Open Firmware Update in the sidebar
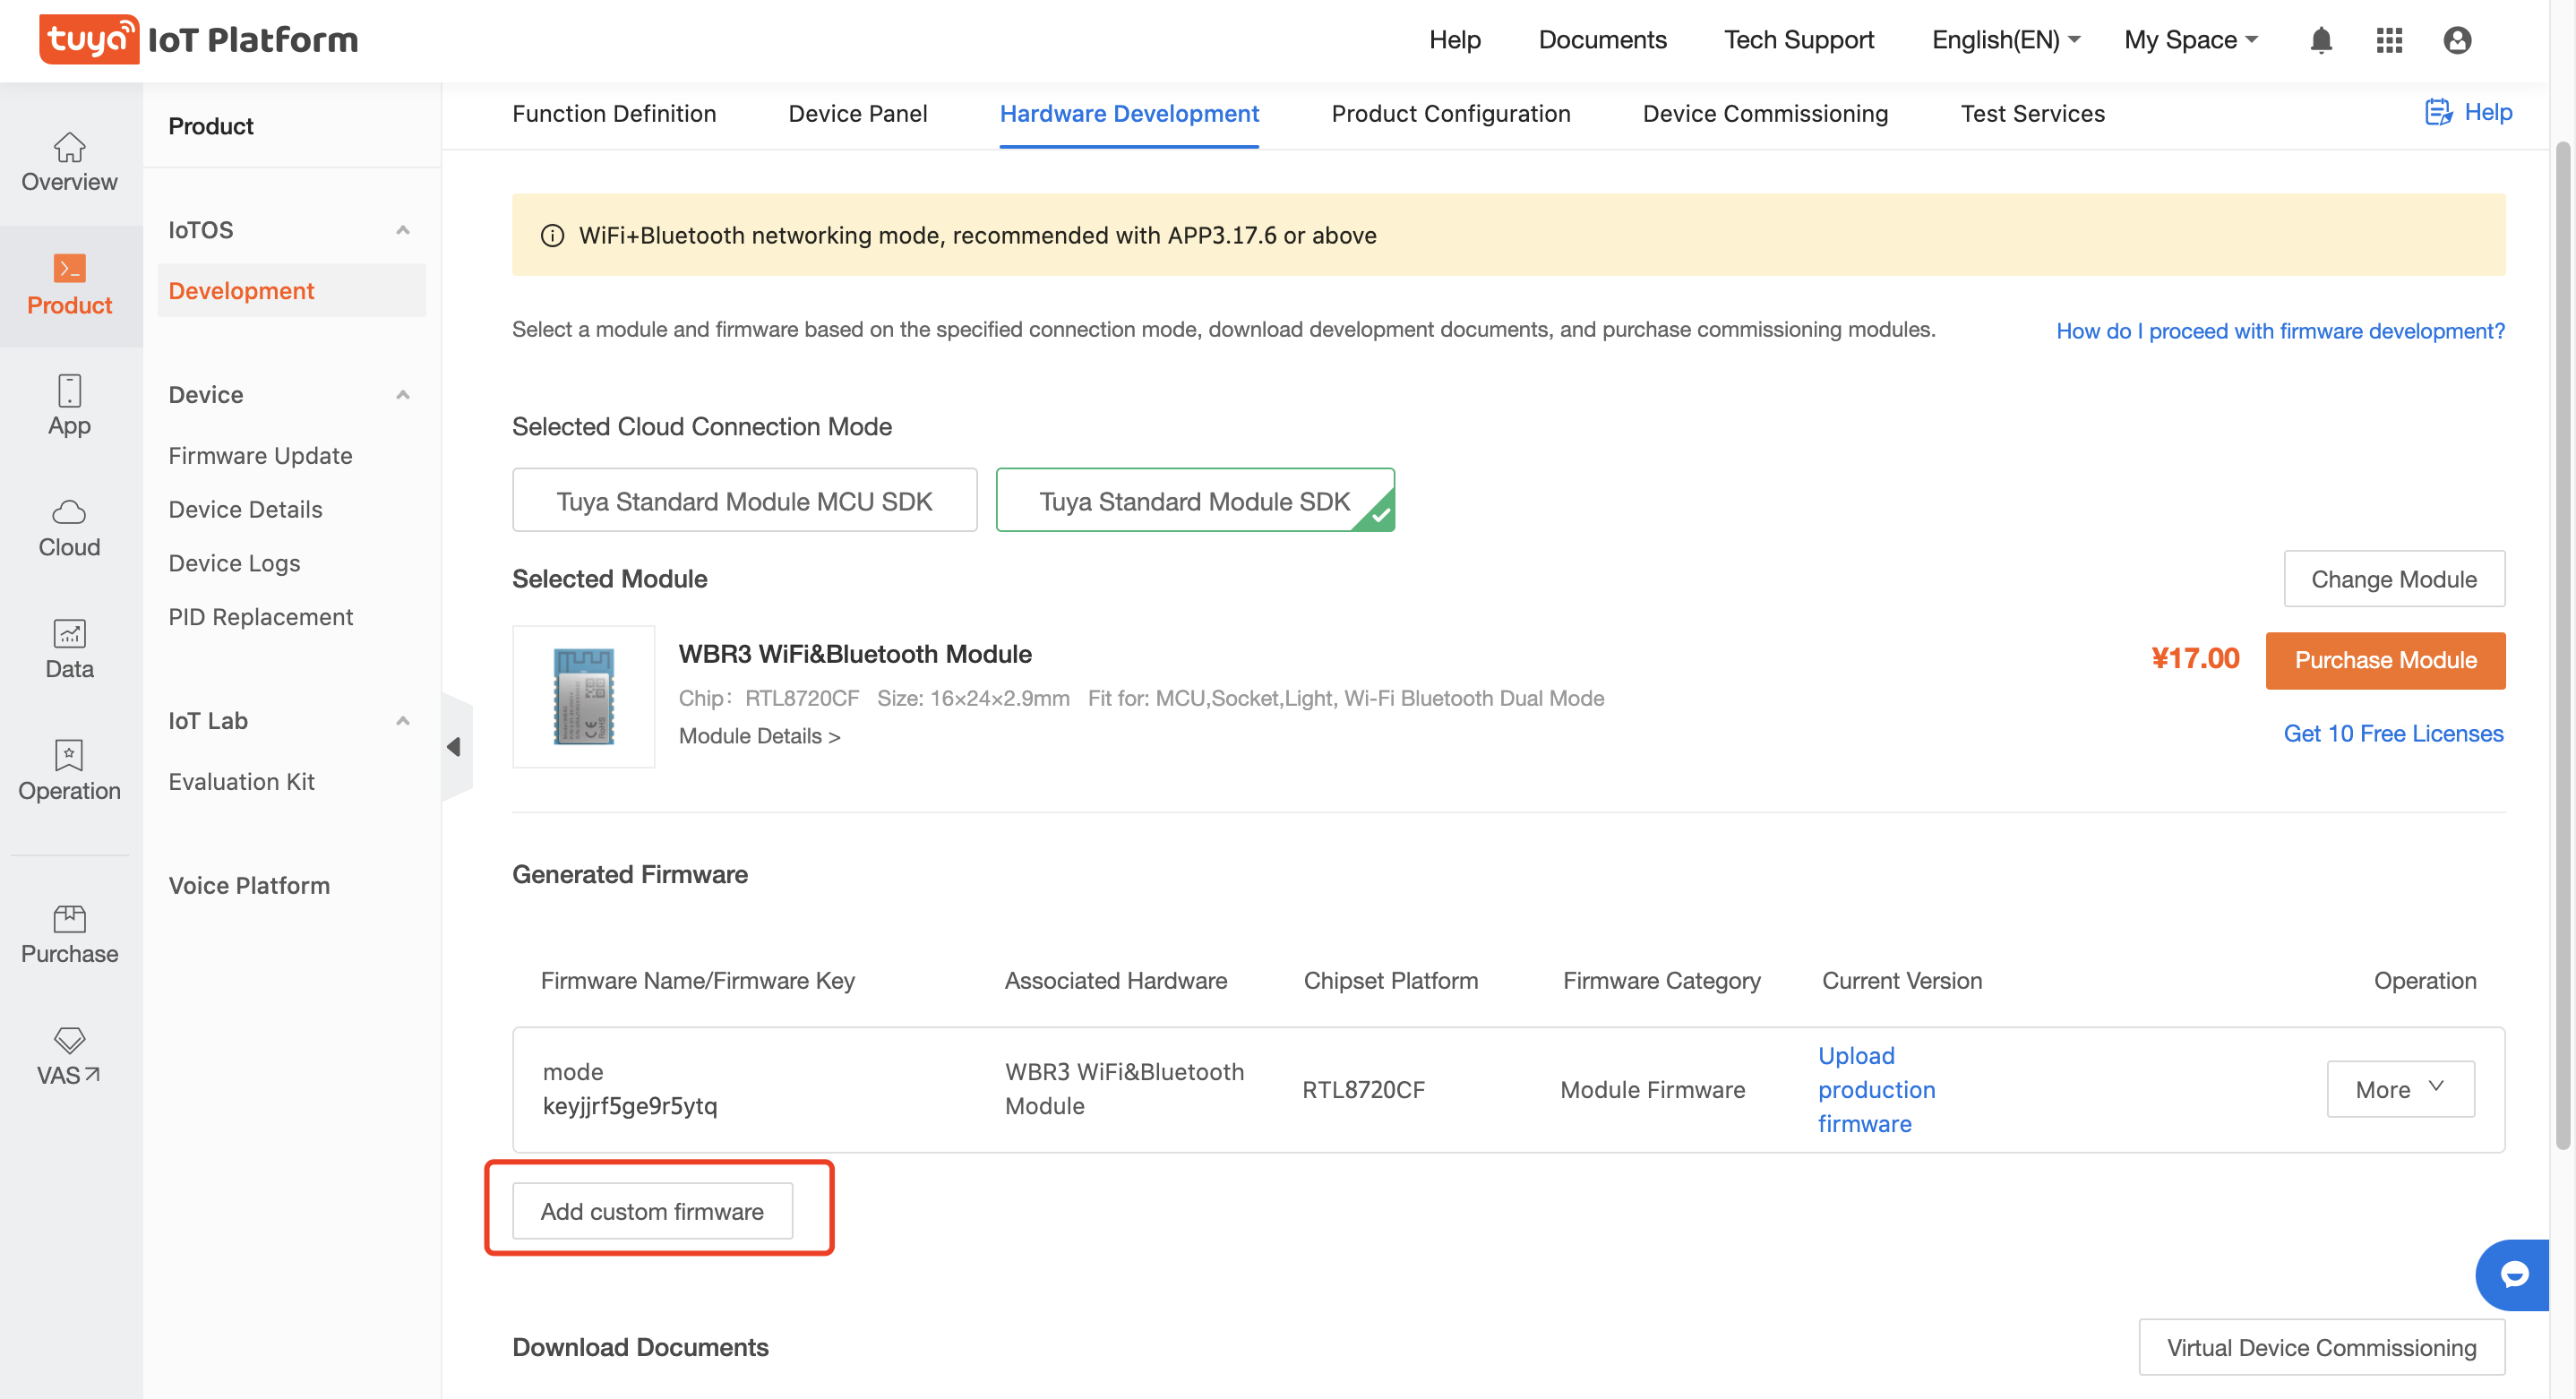 tap(260, 456)
